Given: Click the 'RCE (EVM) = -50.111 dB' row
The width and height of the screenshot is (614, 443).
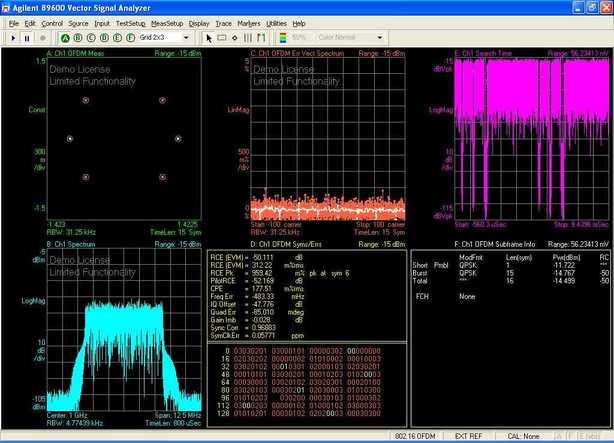Looking at the screenshot, I should 256,258.
